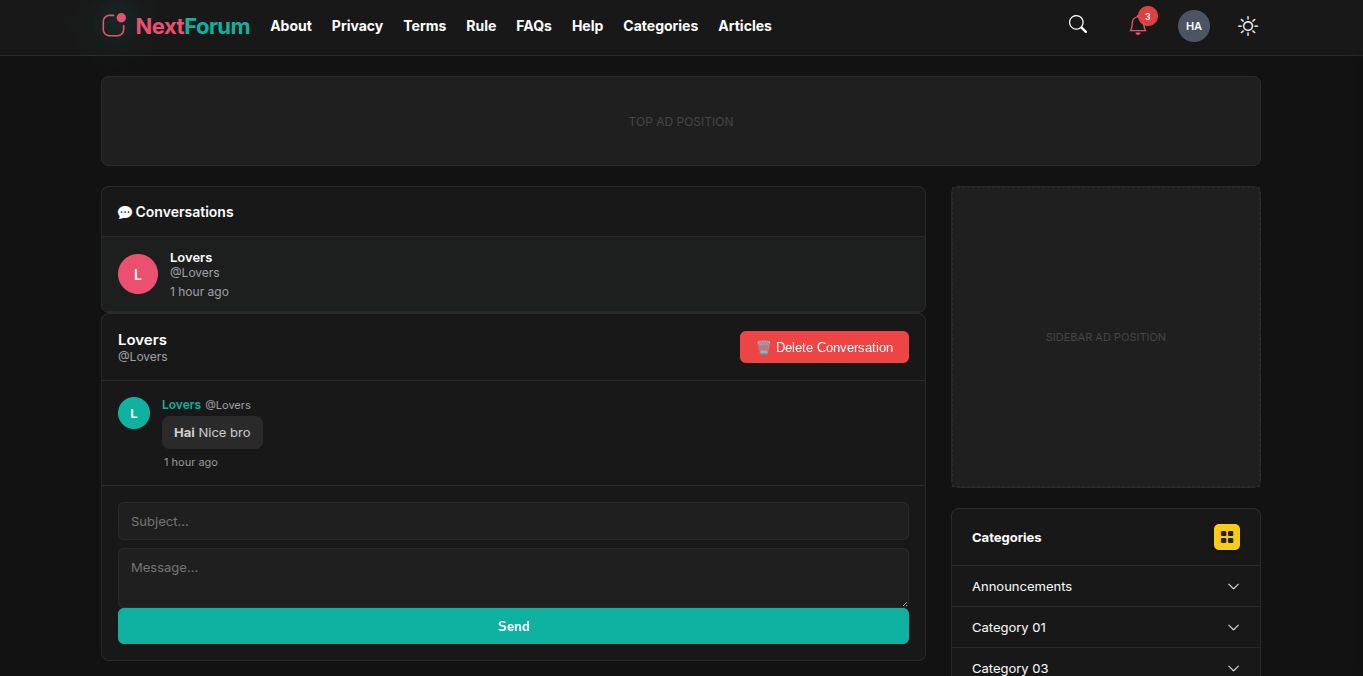The height and width of the screenshot is (676, 1363).
Task: Click the teal L avatar beside the message
Action: (134, 413)
